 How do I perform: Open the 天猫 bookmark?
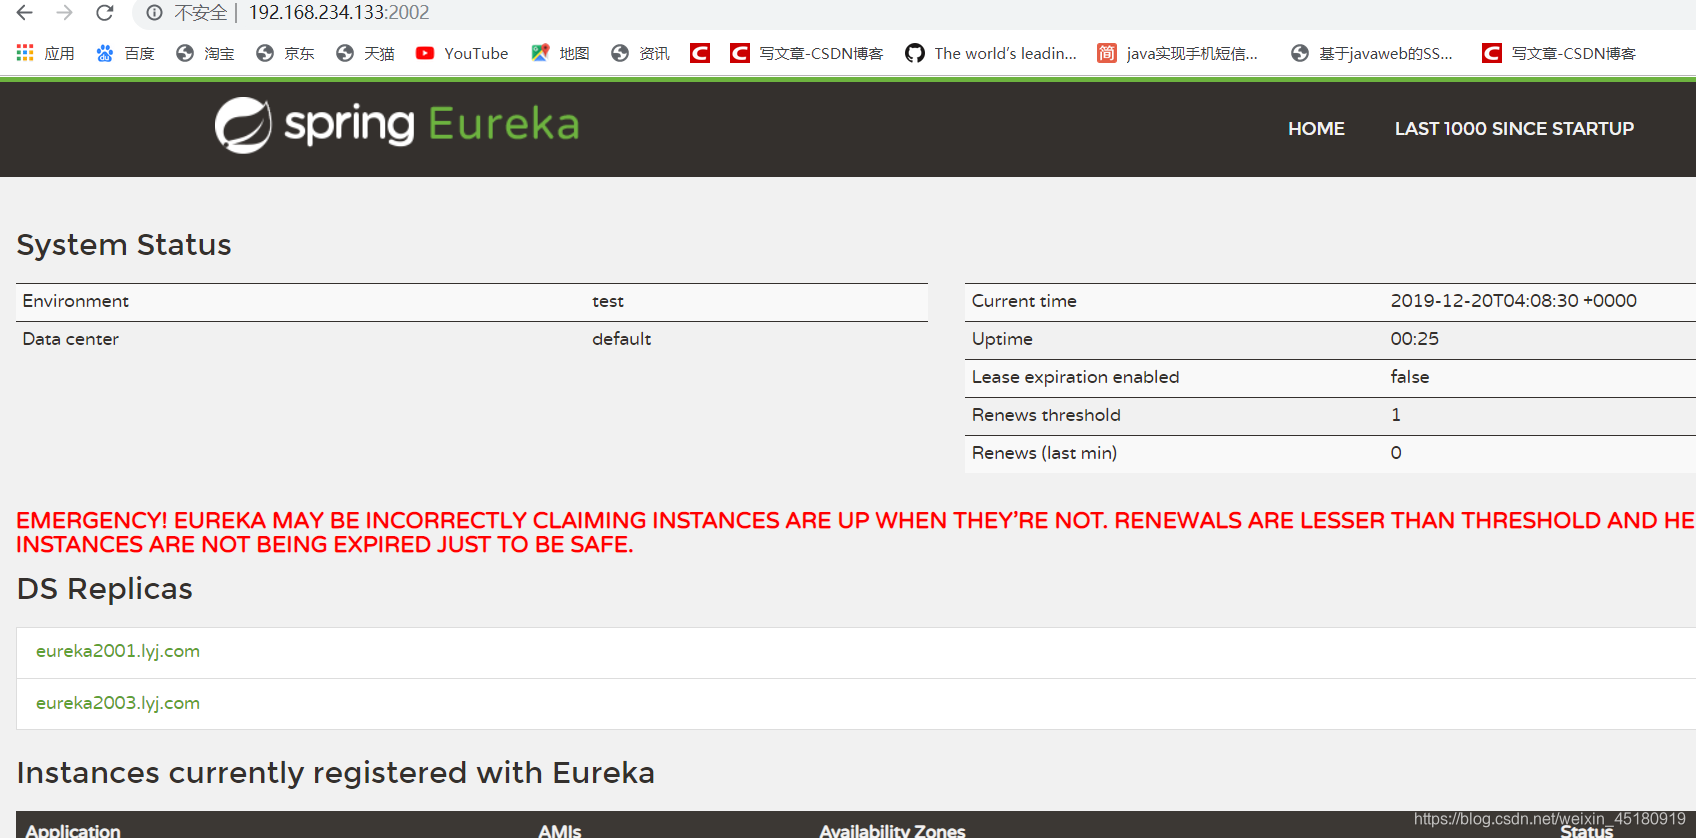(x=365, y=53)
